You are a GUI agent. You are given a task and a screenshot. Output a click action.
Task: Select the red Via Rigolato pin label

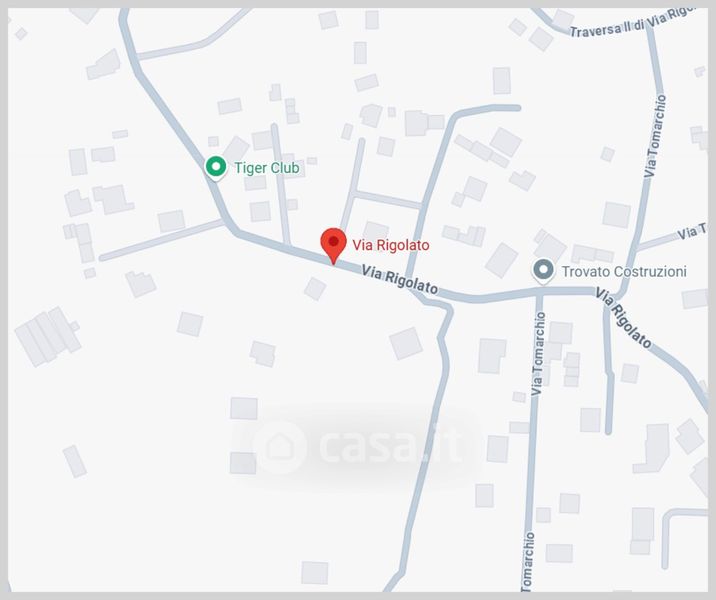390,245
